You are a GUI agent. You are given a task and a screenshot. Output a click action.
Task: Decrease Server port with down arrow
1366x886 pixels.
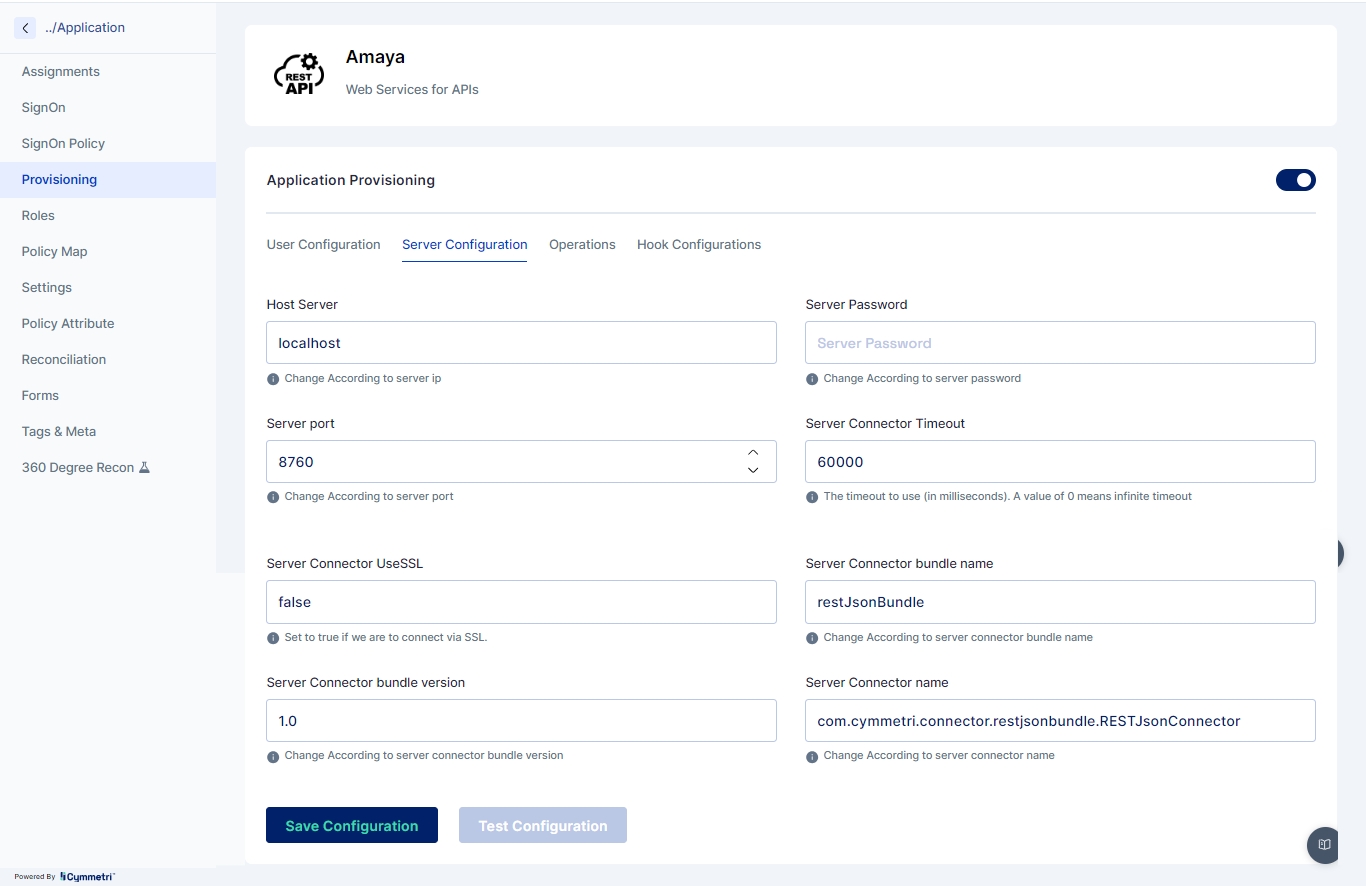pos(753,470)
